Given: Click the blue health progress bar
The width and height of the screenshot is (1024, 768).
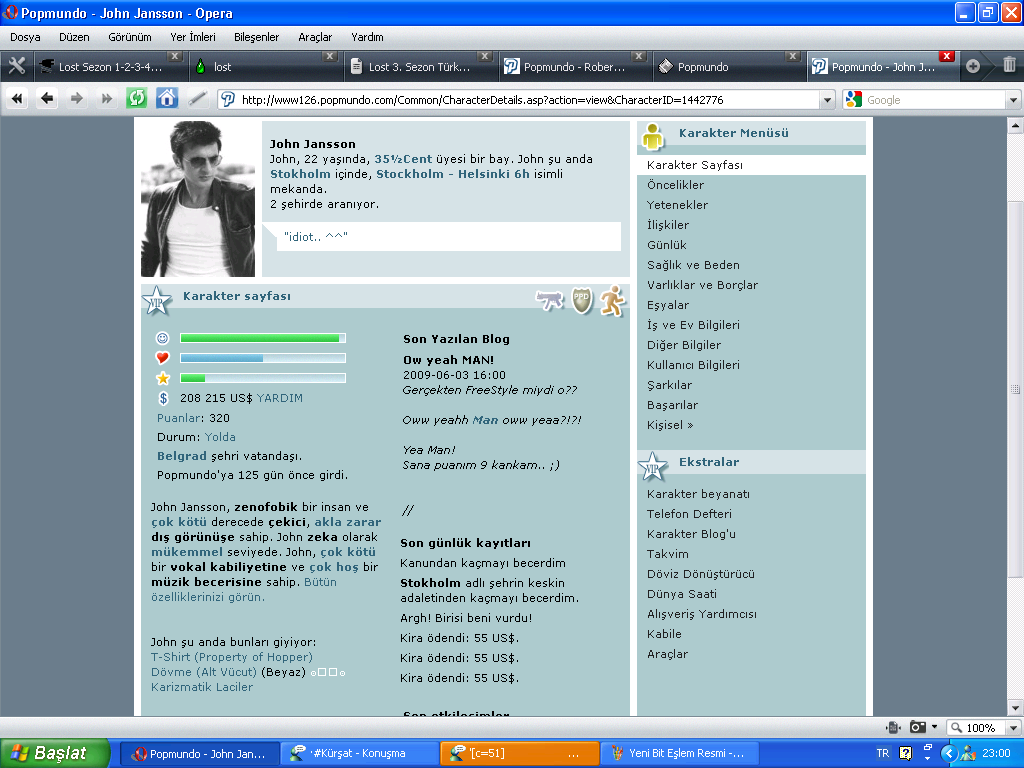Looking at the screenshot, I should 263,358.
